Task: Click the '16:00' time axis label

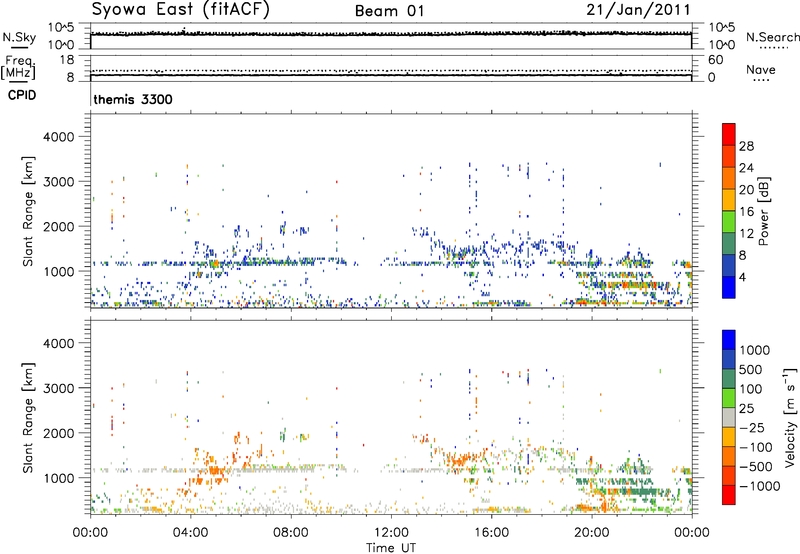Action: [491, 533]
